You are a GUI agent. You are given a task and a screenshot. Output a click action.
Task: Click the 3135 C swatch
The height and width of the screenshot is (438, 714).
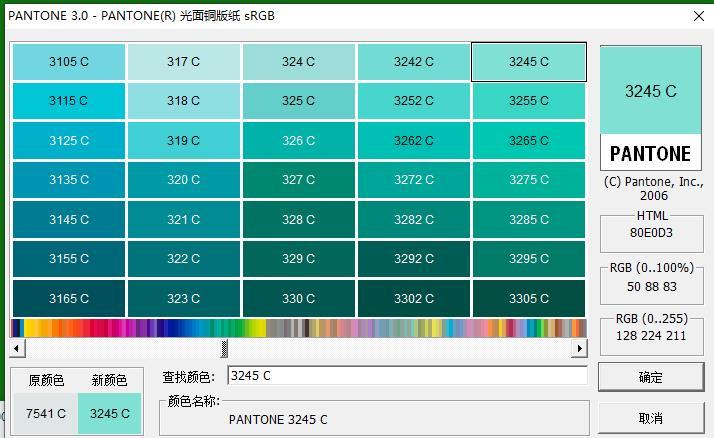click(x=69, y=180)
